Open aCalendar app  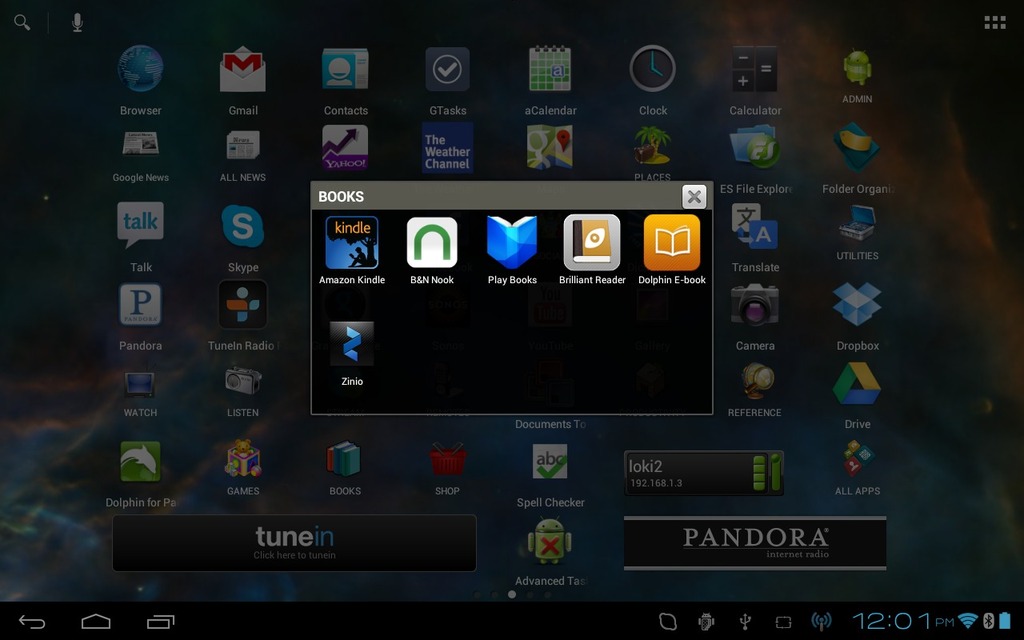[550, 69]
